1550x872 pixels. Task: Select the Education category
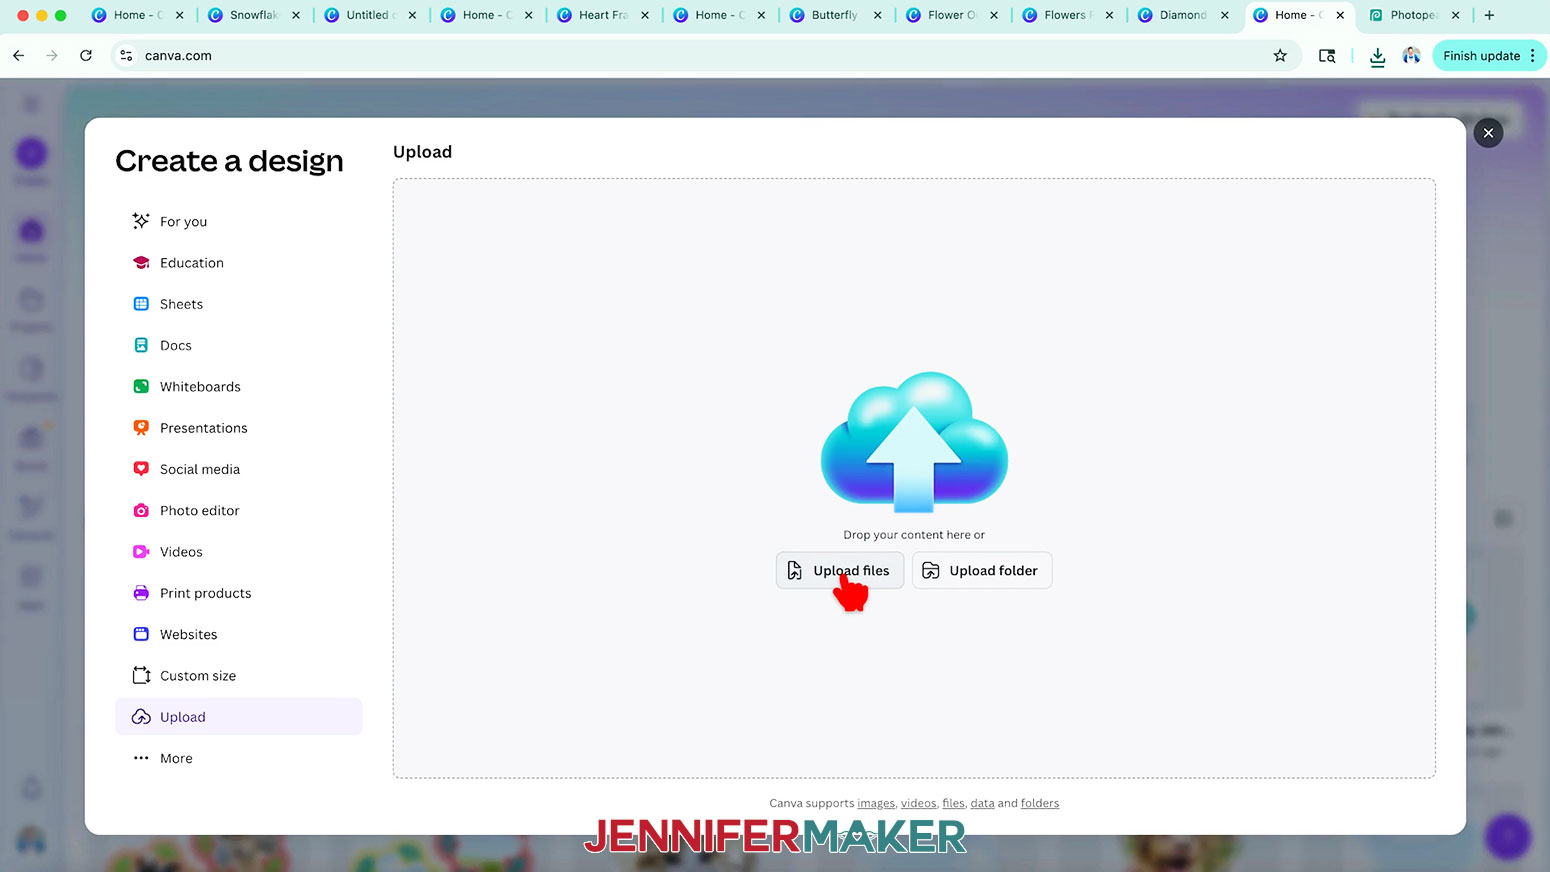tap(238, 263)
